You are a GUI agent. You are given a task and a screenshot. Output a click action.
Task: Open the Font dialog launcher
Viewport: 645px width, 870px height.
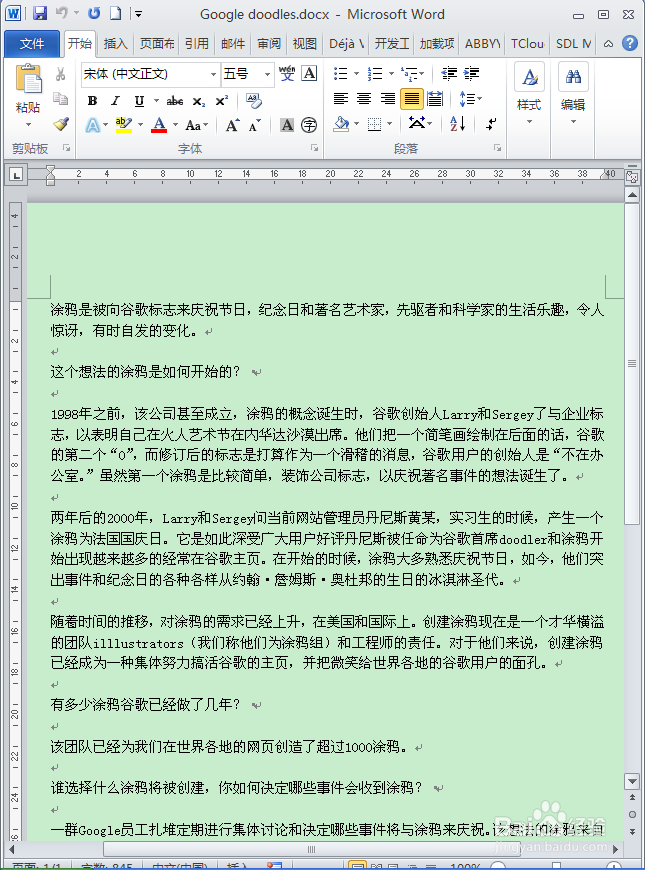(x=315, y=148)
